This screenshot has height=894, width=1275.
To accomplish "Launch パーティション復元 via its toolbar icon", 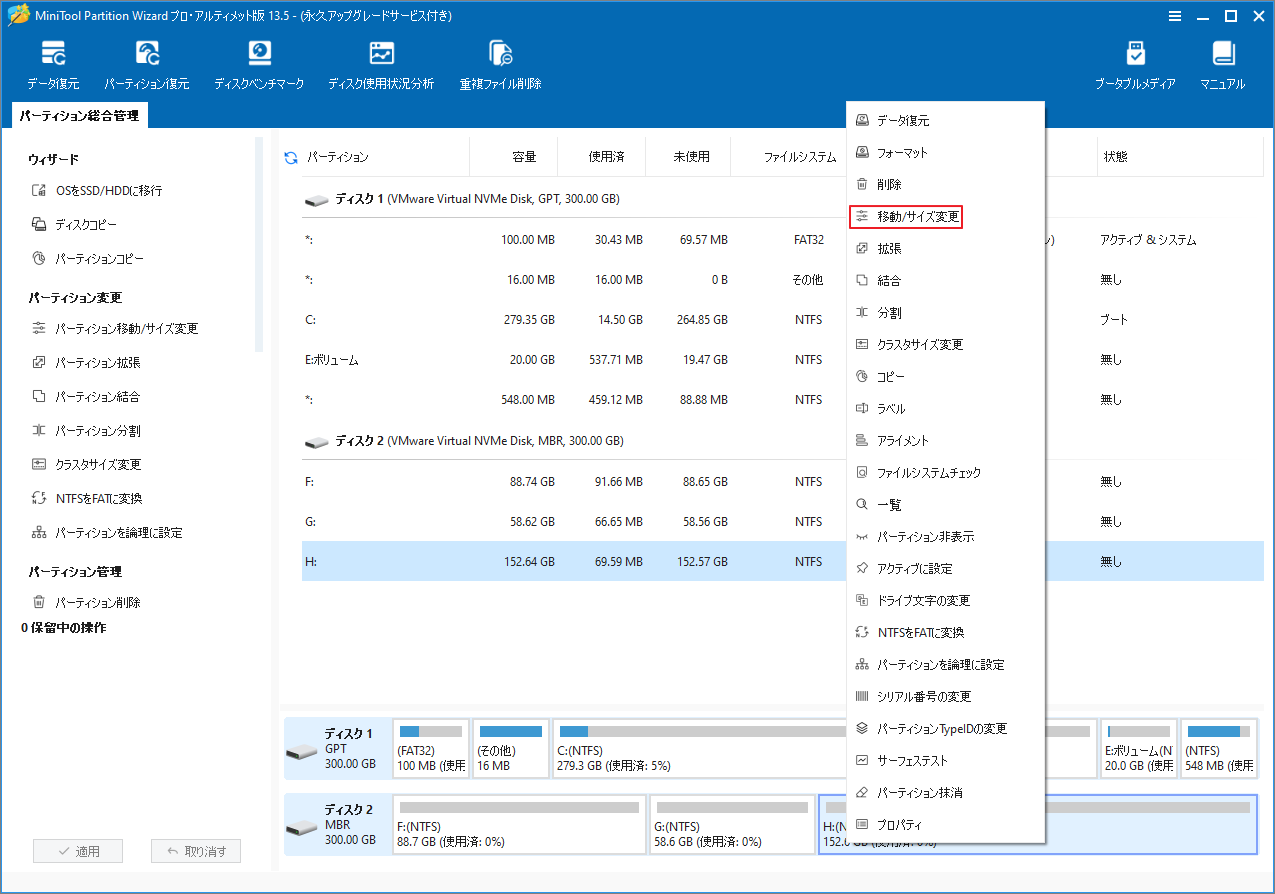I will tap(147, 62).
